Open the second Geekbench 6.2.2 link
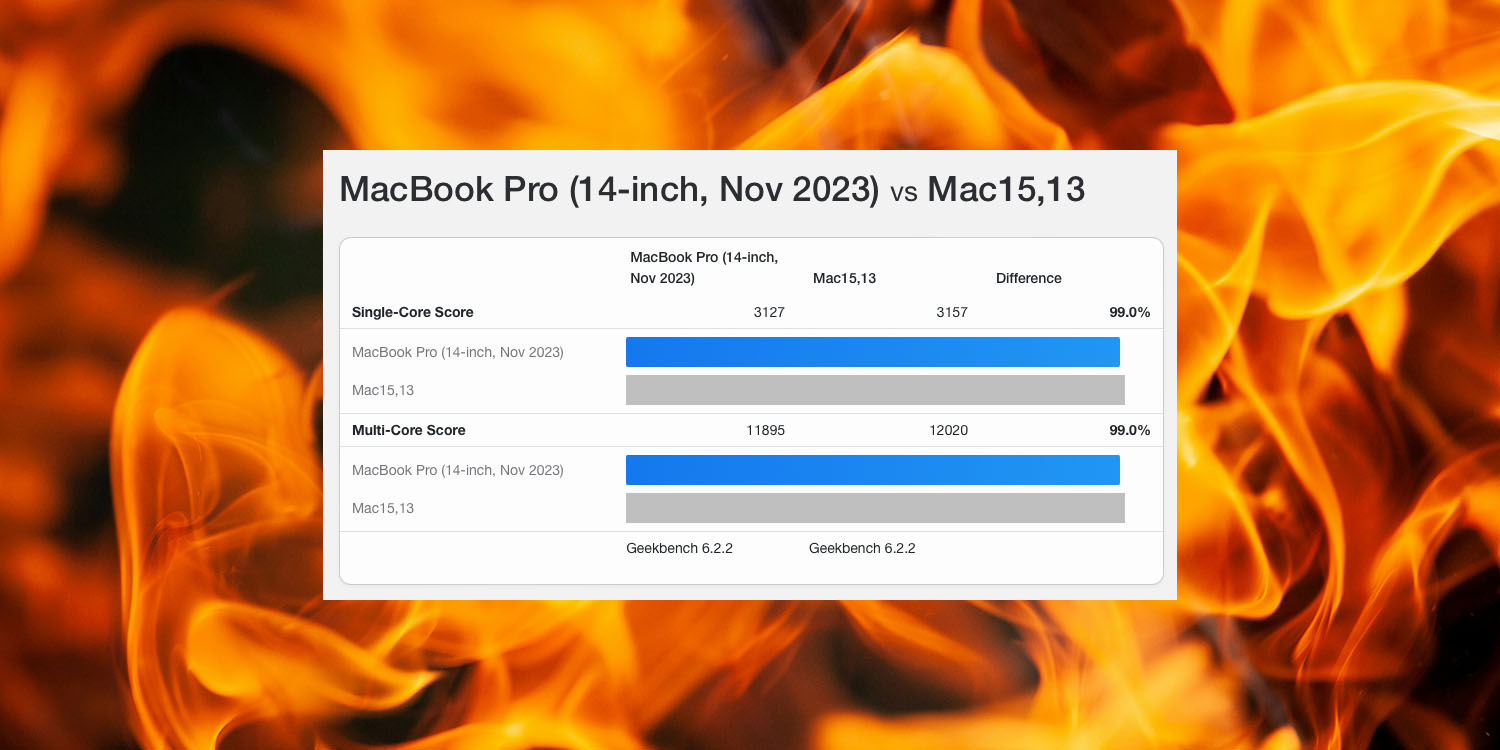The height and width of the screenshot is (750, 1500). [861, 548]
